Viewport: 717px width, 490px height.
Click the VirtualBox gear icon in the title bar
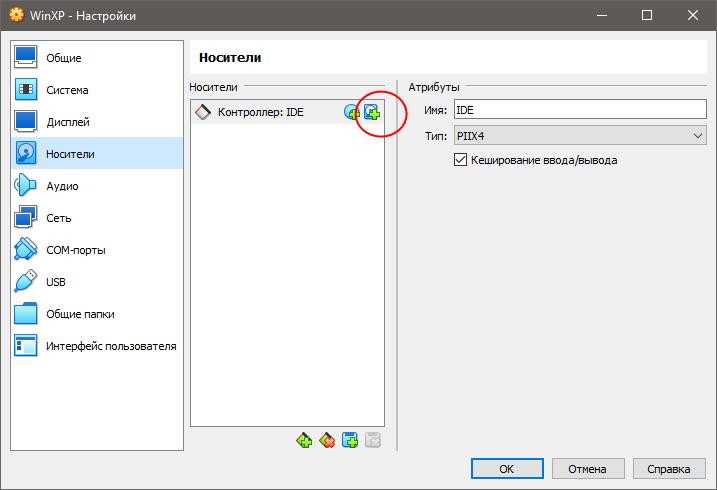[16, 15]
